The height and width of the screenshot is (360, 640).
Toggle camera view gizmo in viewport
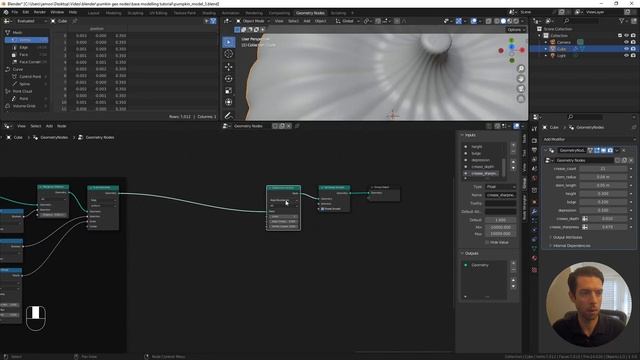click(521, 89)
